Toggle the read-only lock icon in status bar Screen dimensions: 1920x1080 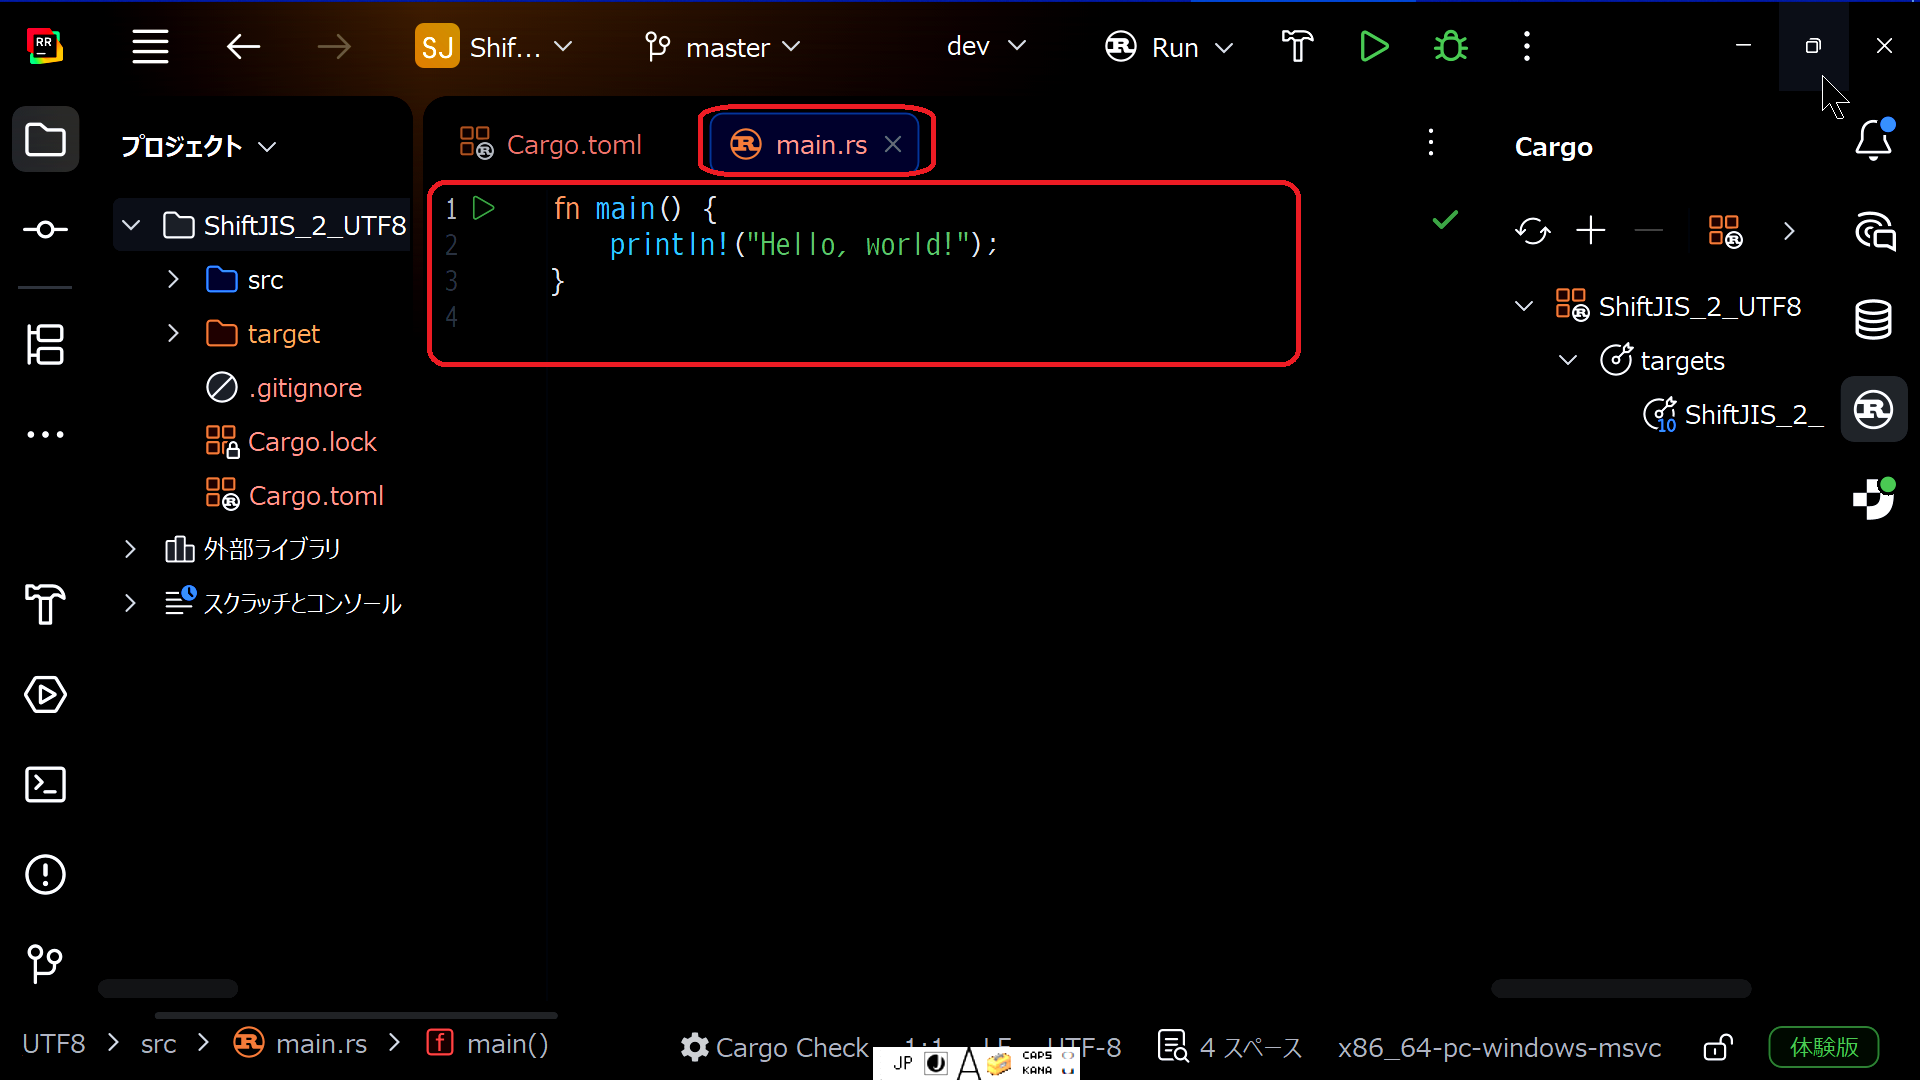point(1717,1047)
